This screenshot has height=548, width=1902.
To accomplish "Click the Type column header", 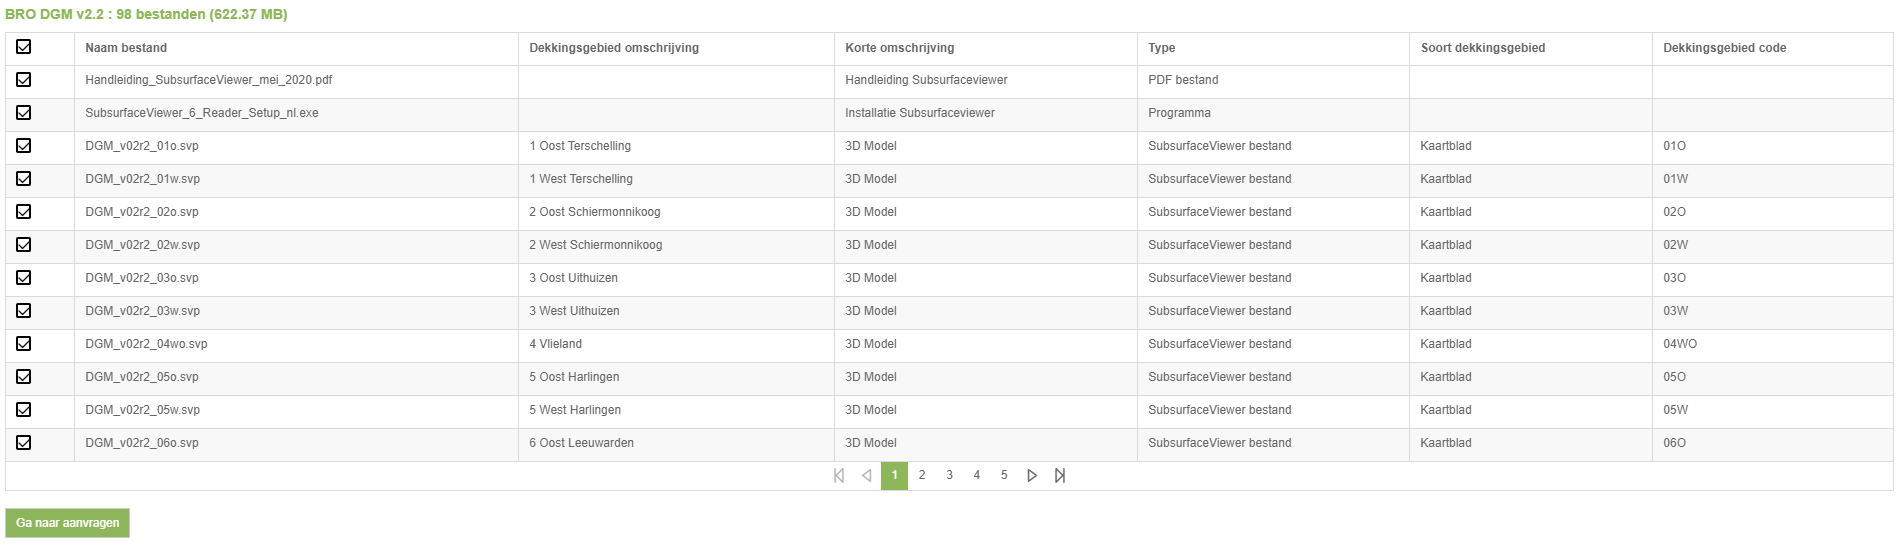I will point(1161,48).
